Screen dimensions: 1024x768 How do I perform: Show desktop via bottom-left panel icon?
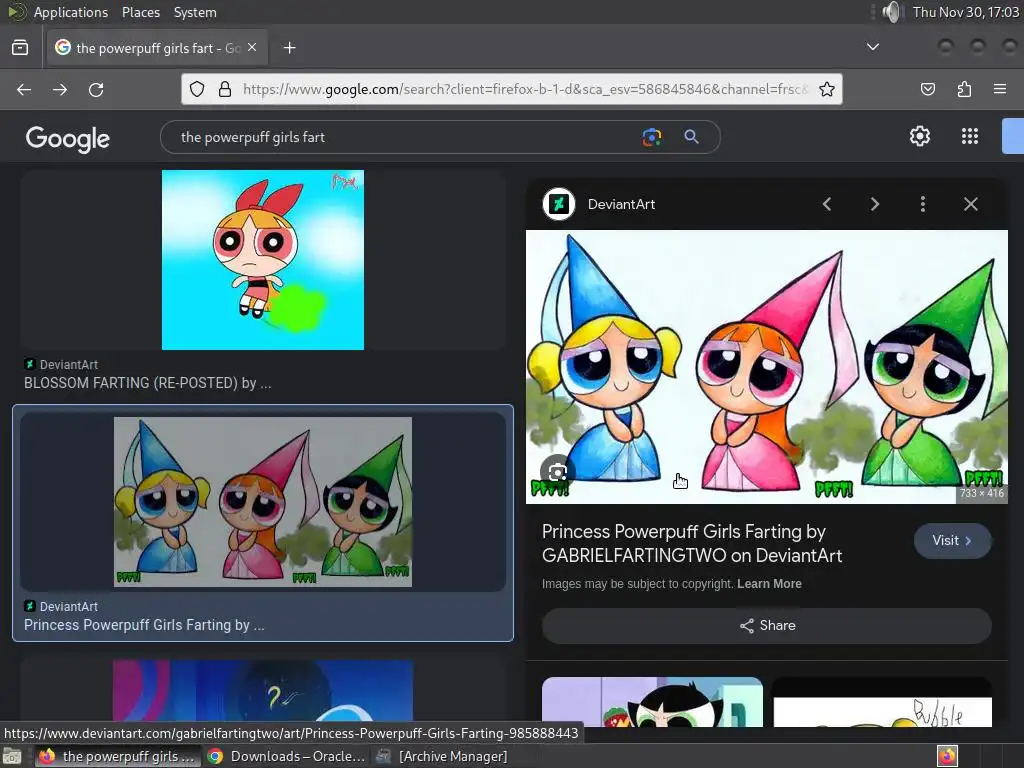pos(12,756)
